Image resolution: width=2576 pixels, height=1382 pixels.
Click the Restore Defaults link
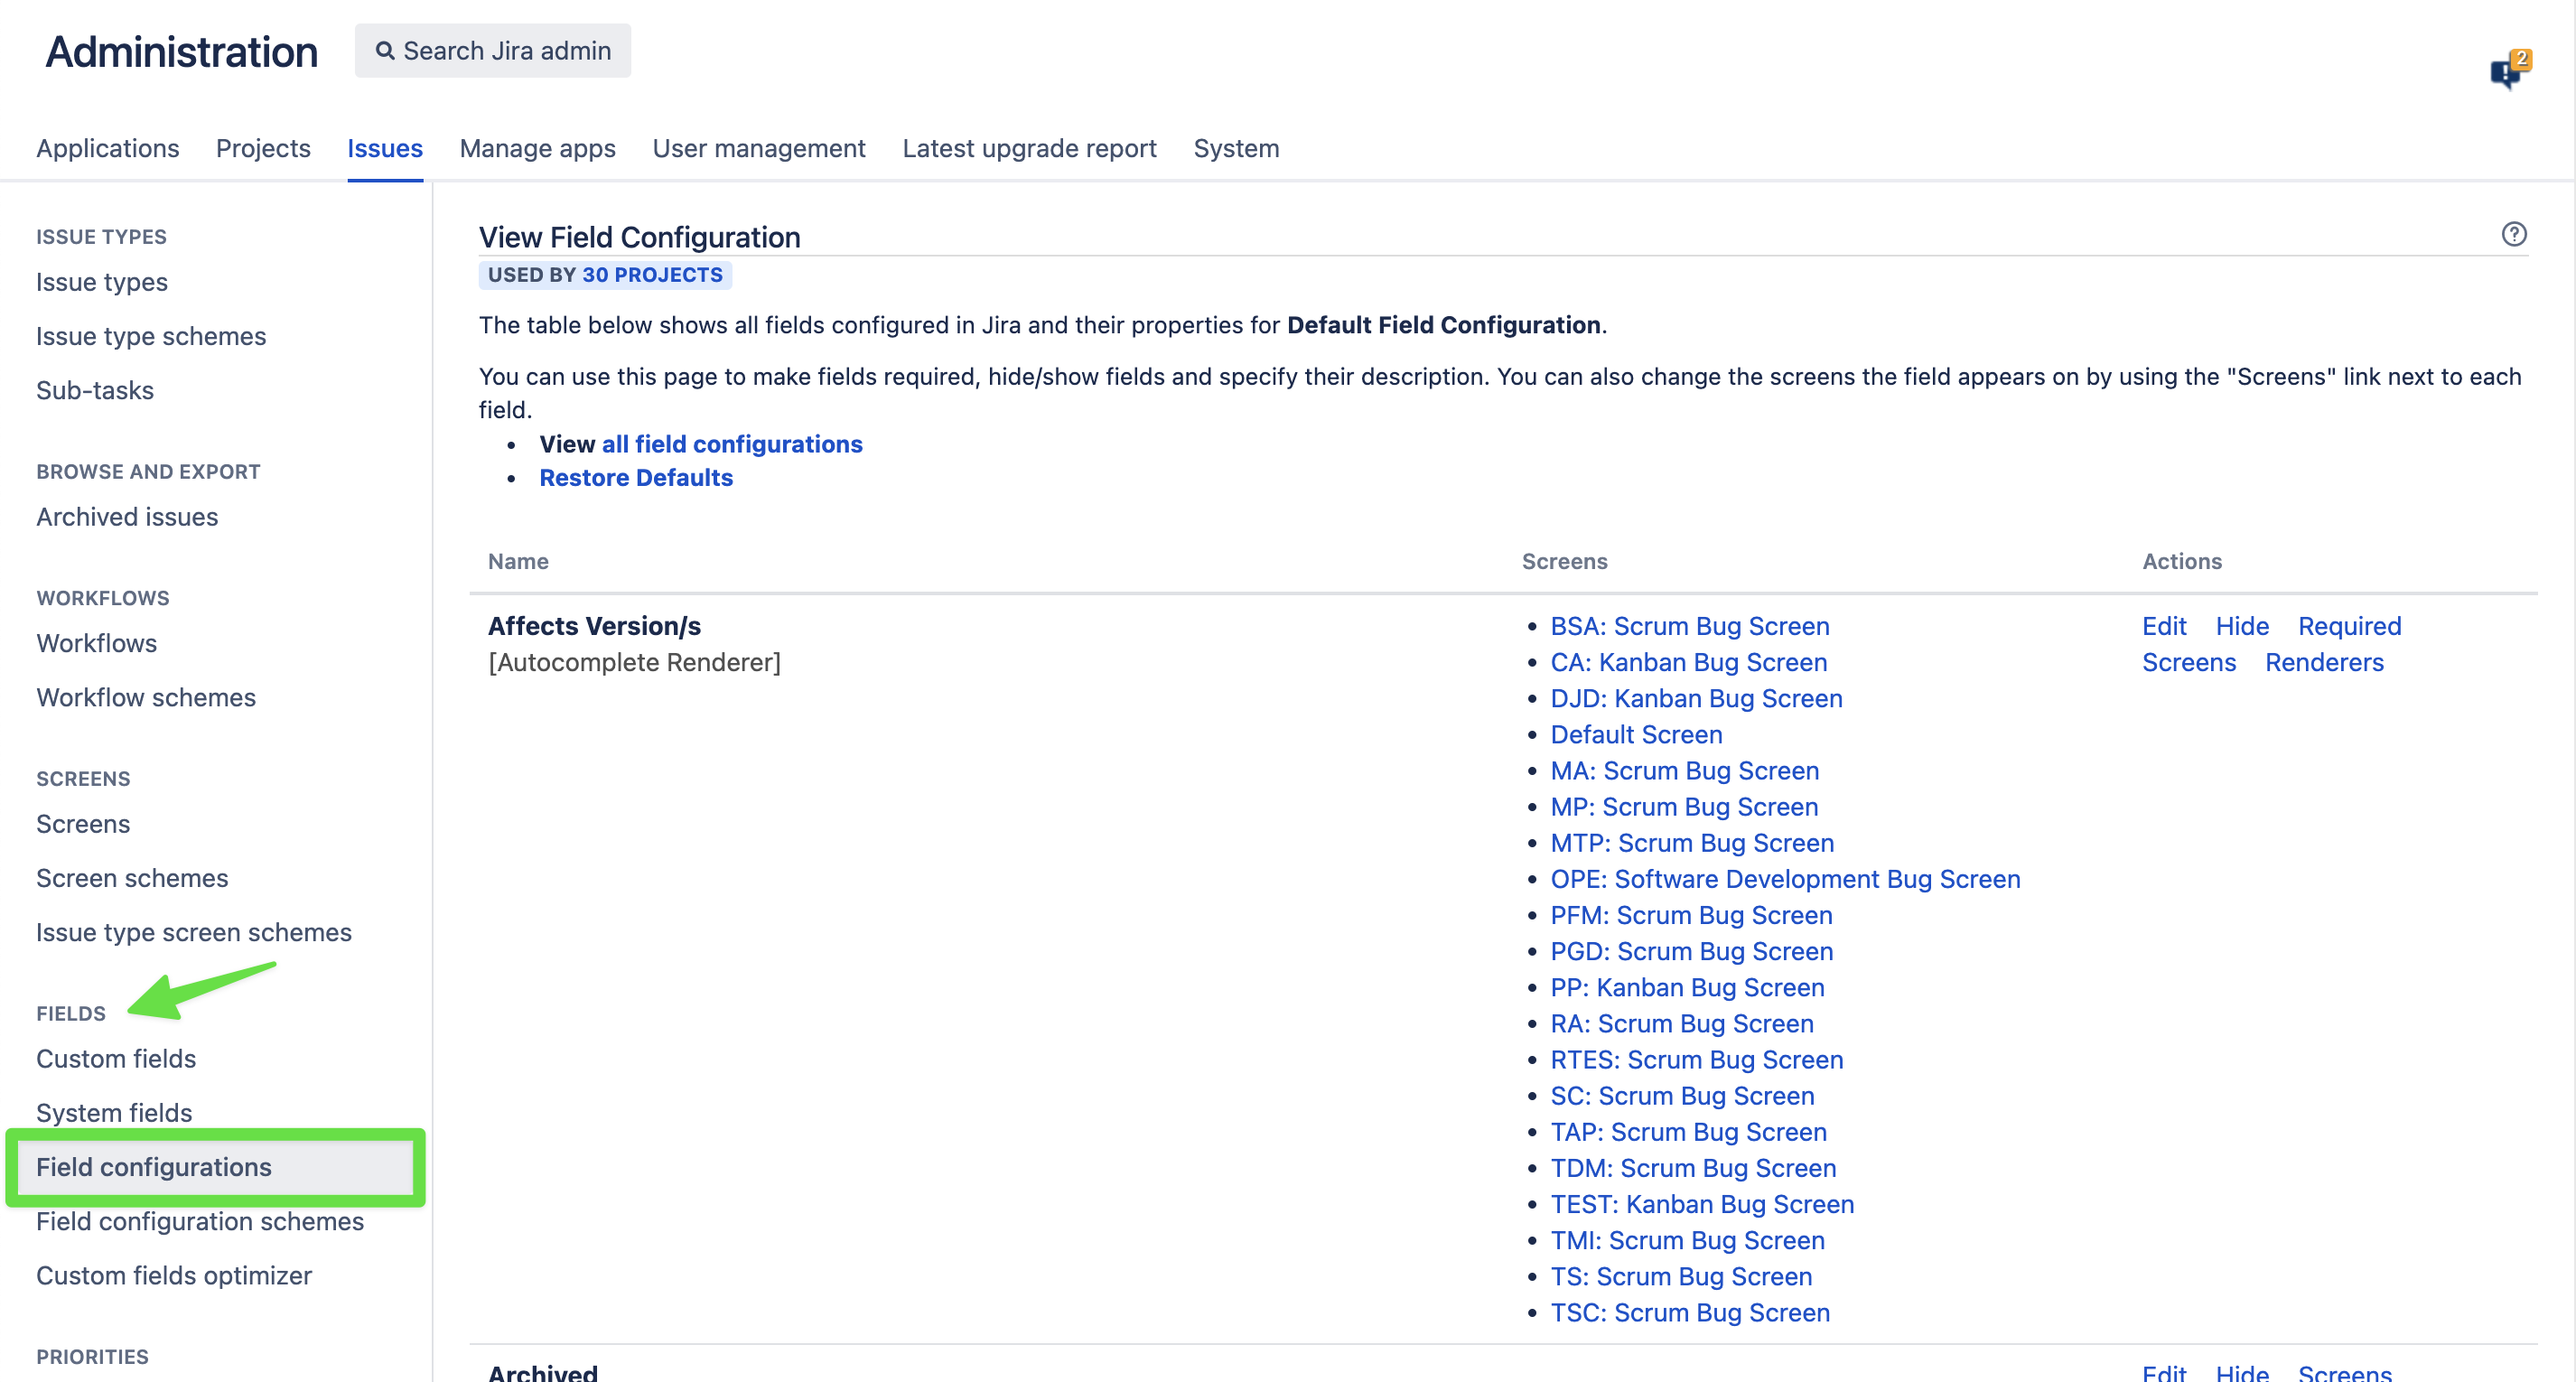[636, 478]
